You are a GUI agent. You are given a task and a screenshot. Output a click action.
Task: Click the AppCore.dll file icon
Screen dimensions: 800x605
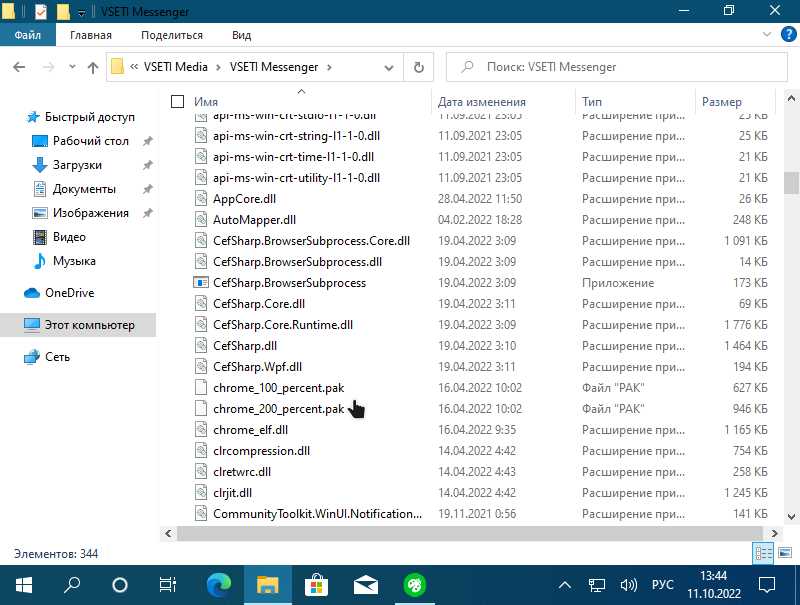[x=201, y=199]
